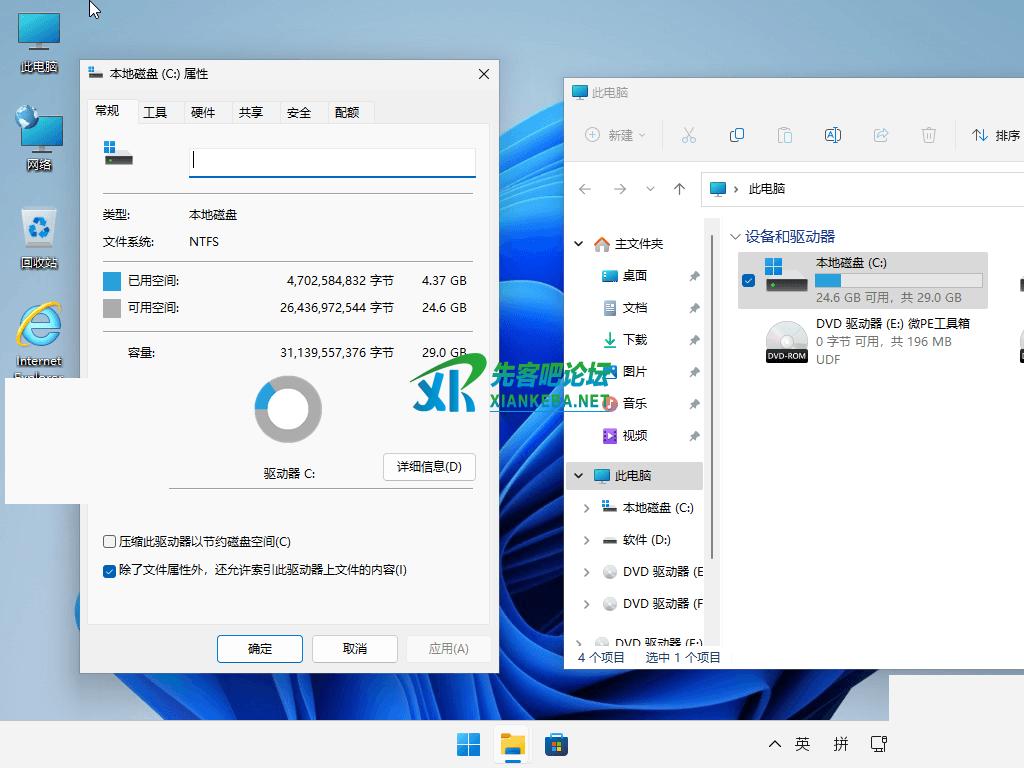Image resolution: width=1024 pixels, height=768 pixels.
Task: Uncheck allow file content indexing checkbox
Action: tap(110, 571)
